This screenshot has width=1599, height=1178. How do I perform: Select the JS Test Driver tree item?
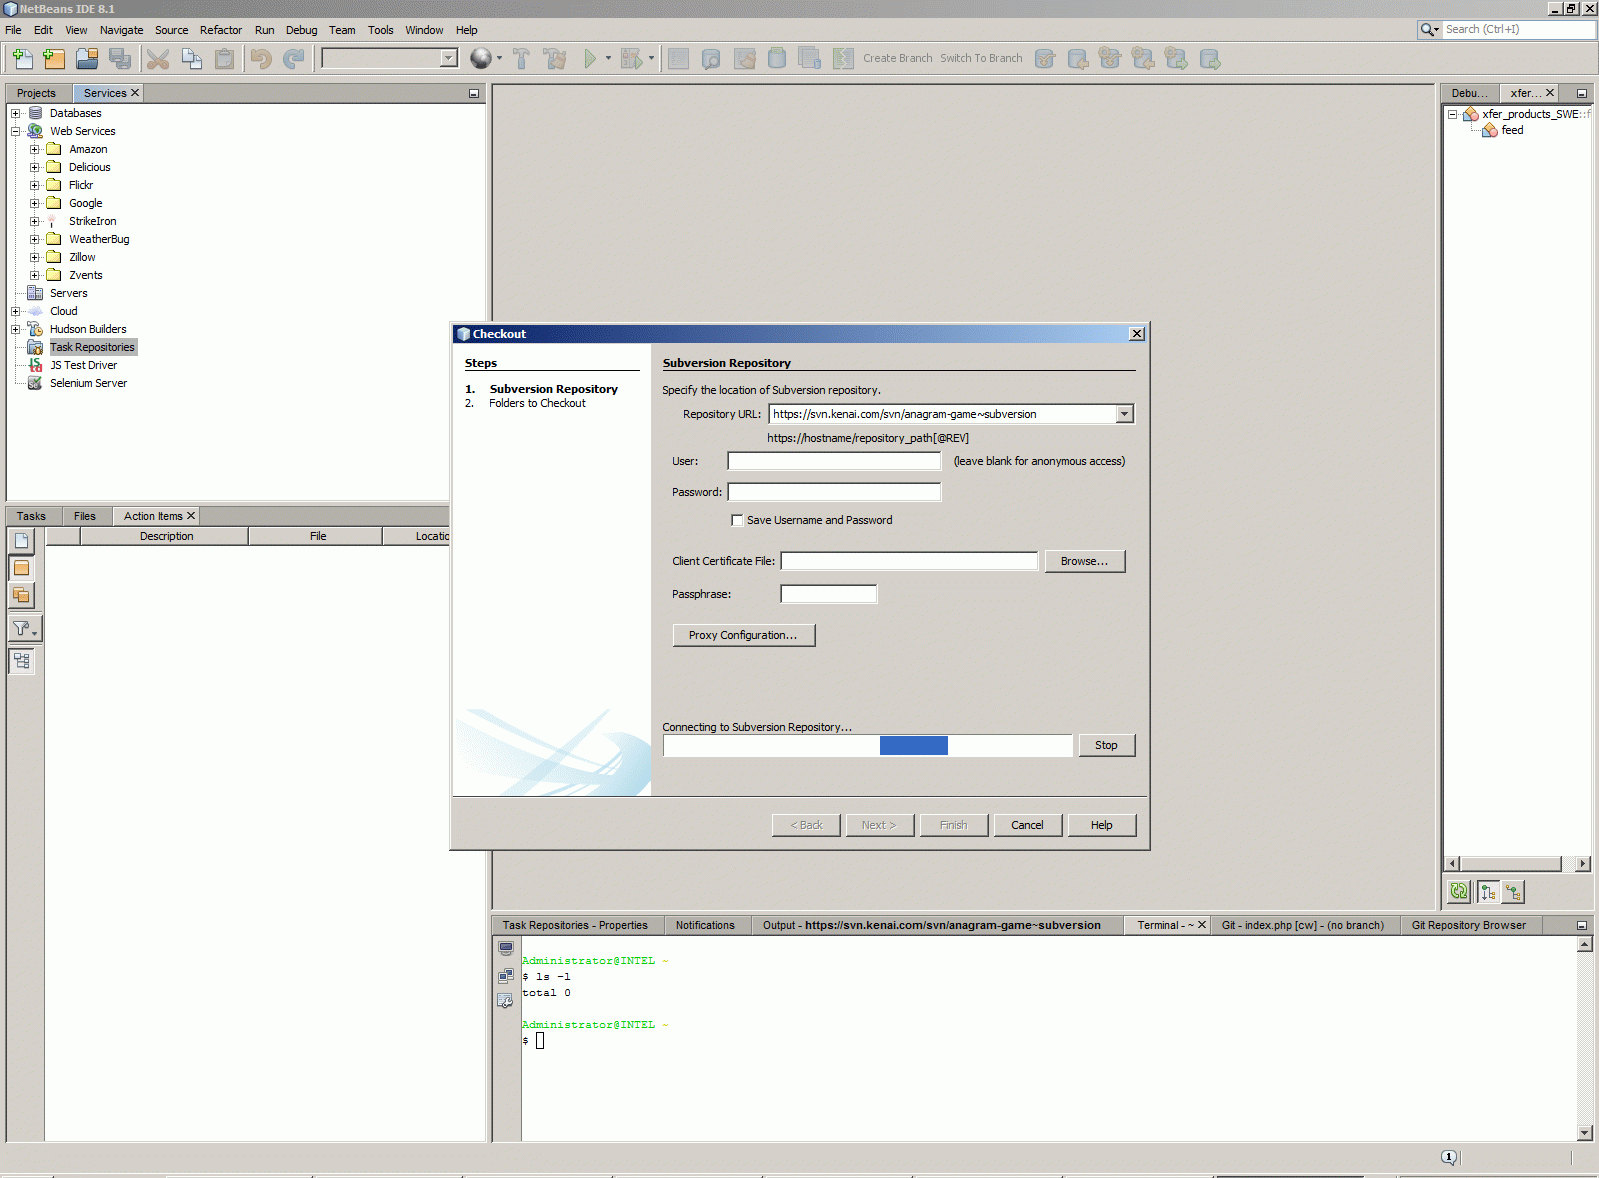(84, 365)
